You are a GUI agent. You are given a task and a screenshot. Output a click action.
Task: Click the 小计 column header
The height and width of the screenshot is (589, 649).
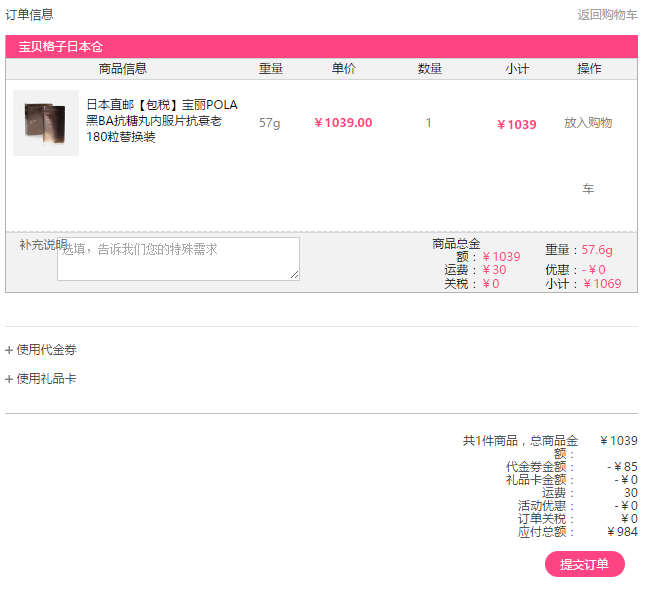tap(517, 69)
